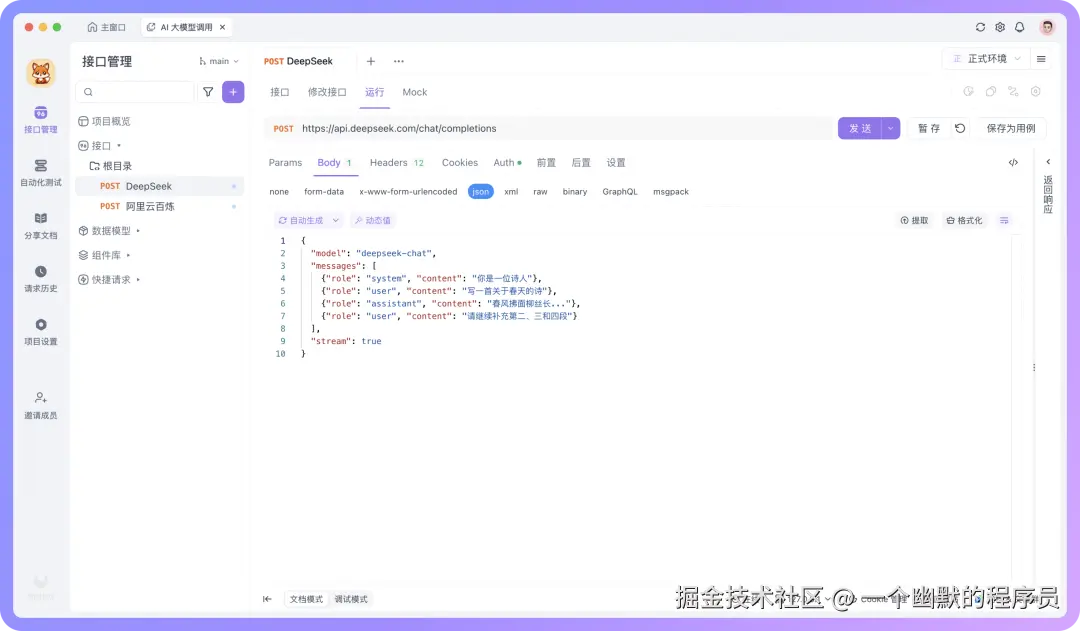Select the form-data body type
1080x631 pixels.
[x=324, y=192]
